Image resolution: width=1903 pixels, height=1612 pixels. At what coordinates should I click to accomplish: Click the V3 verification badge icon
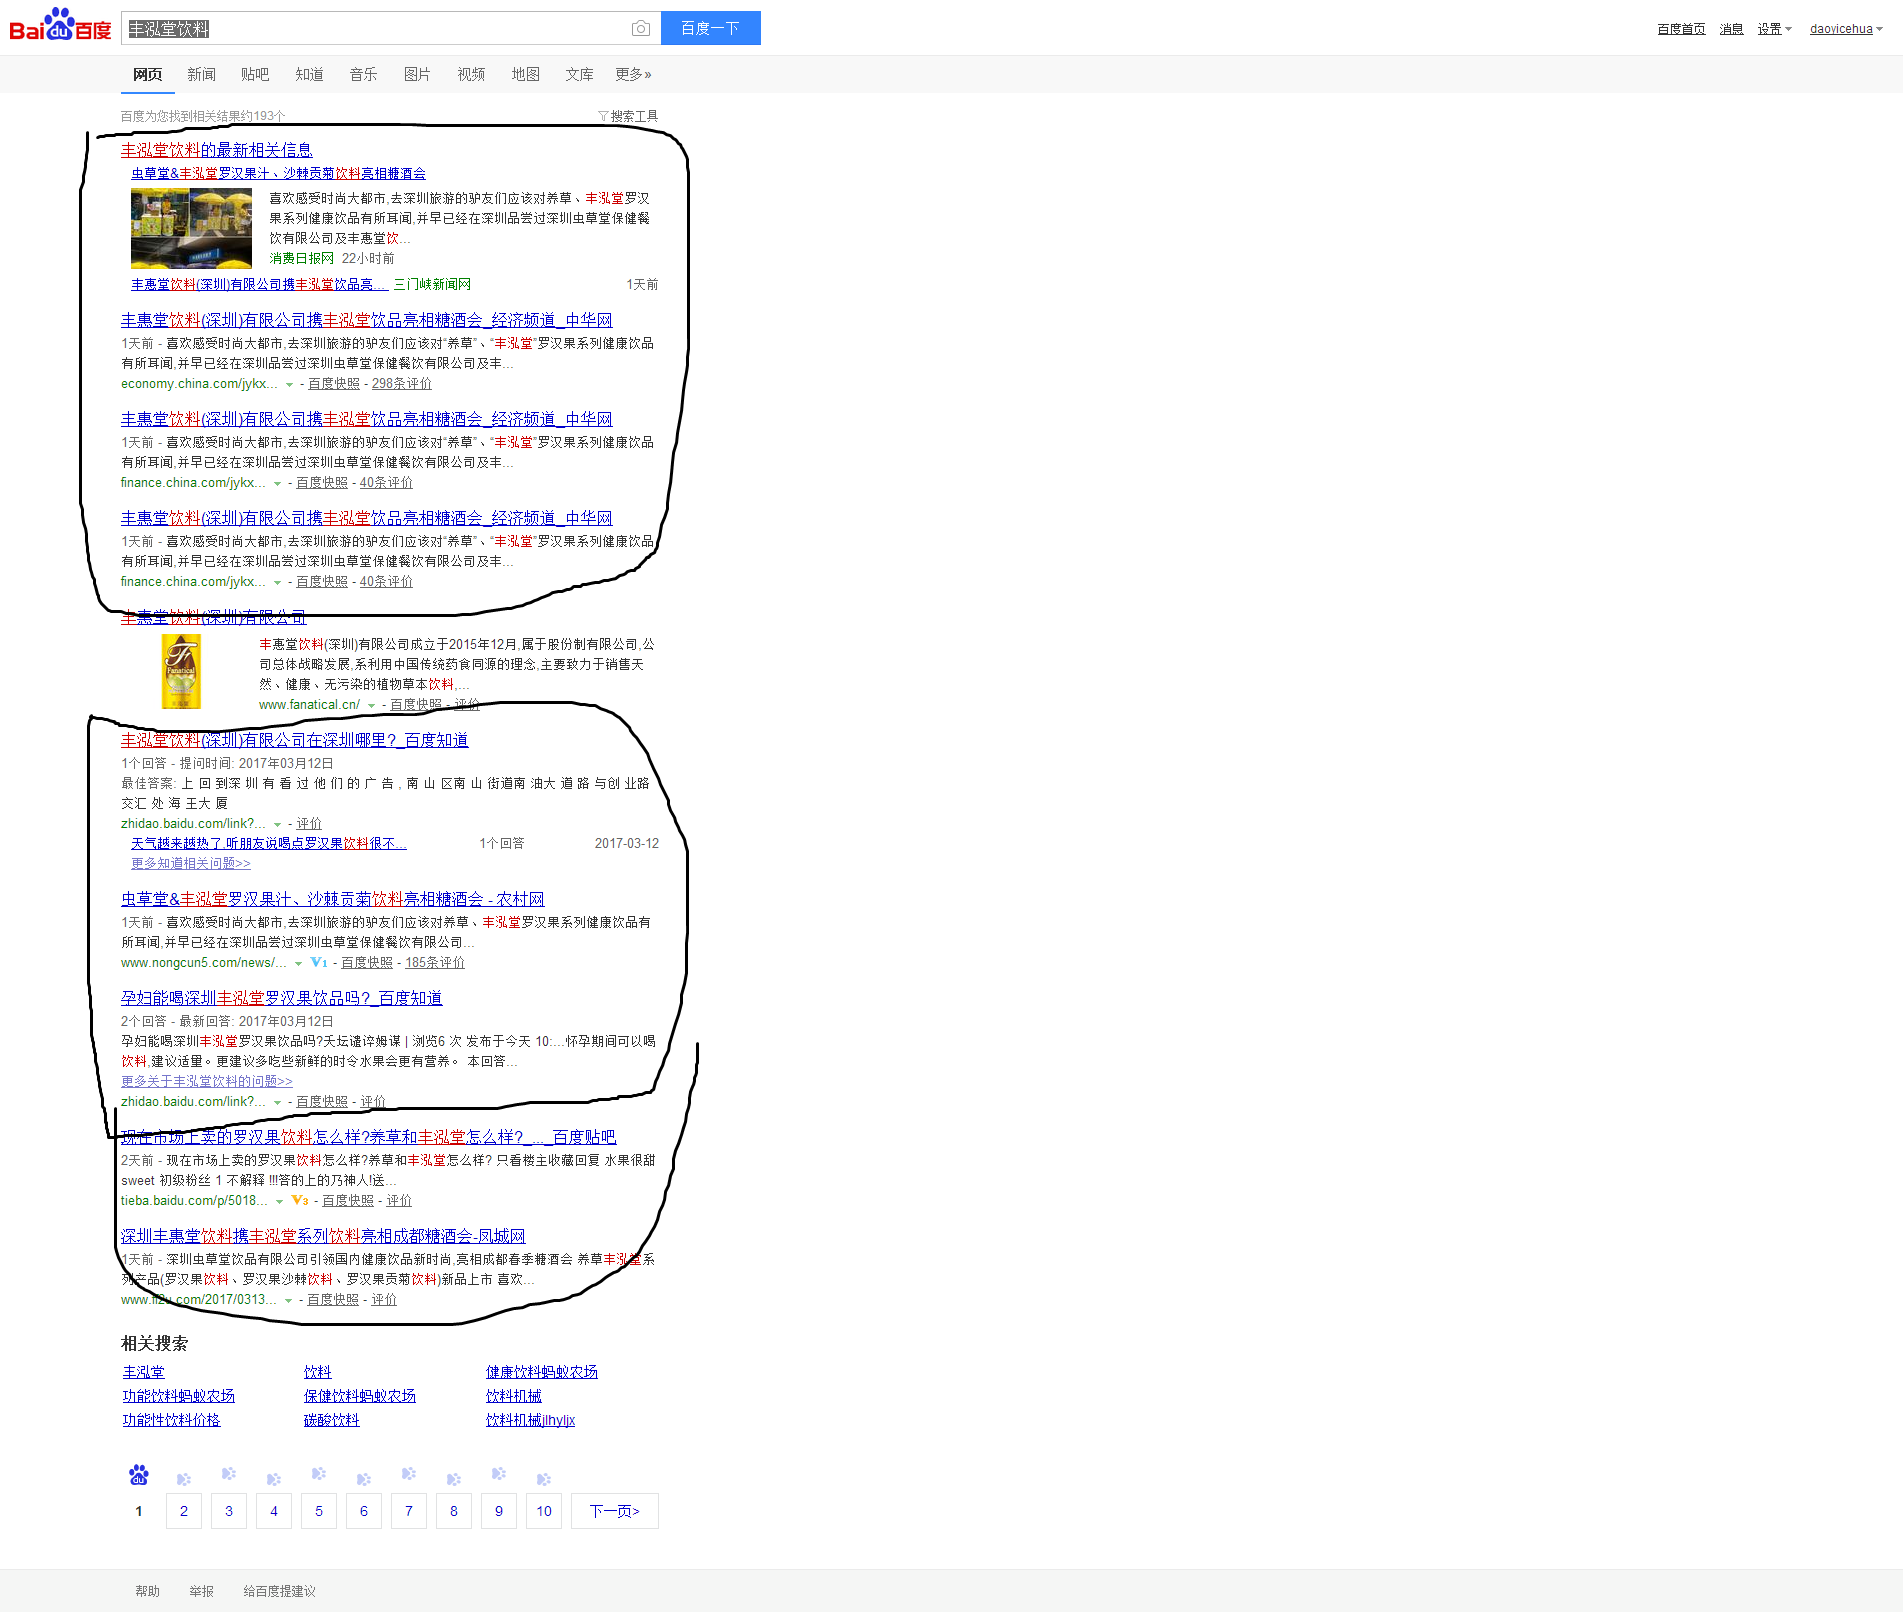coord(300,1200)
